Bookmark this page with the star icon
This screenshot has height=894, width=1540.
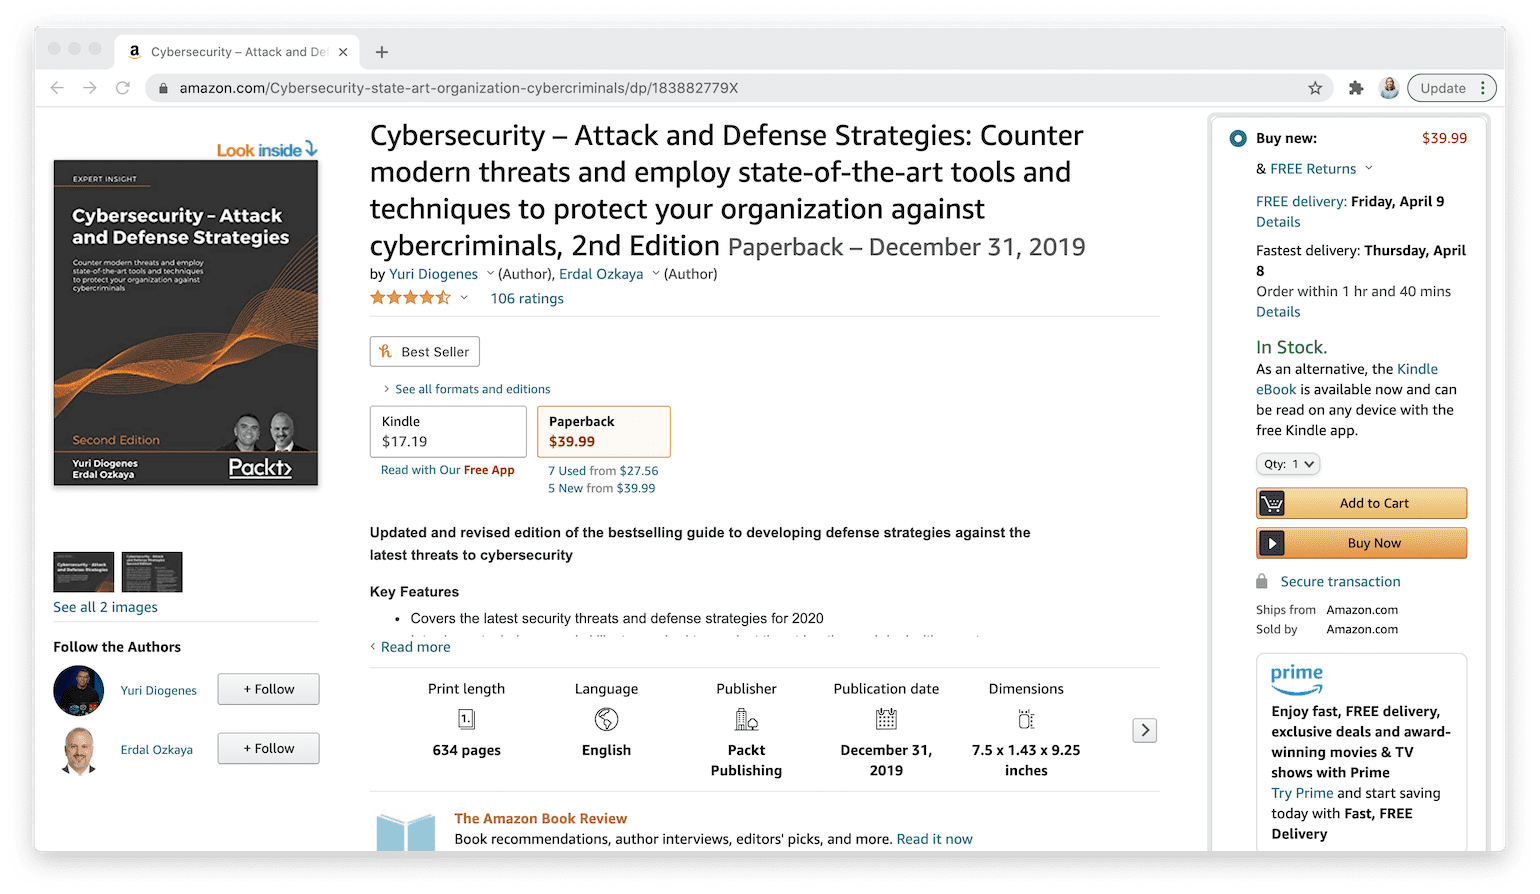pyautogui.click(x=1315, y=88)
